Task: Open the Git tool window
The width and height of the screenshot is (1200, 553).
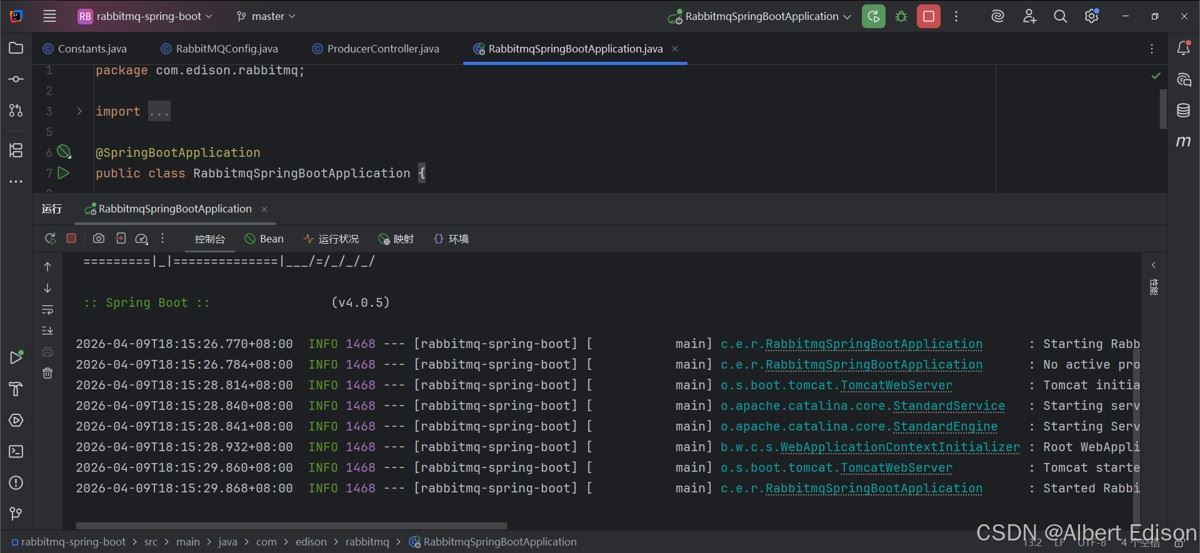Action: (x=16, y=513)
